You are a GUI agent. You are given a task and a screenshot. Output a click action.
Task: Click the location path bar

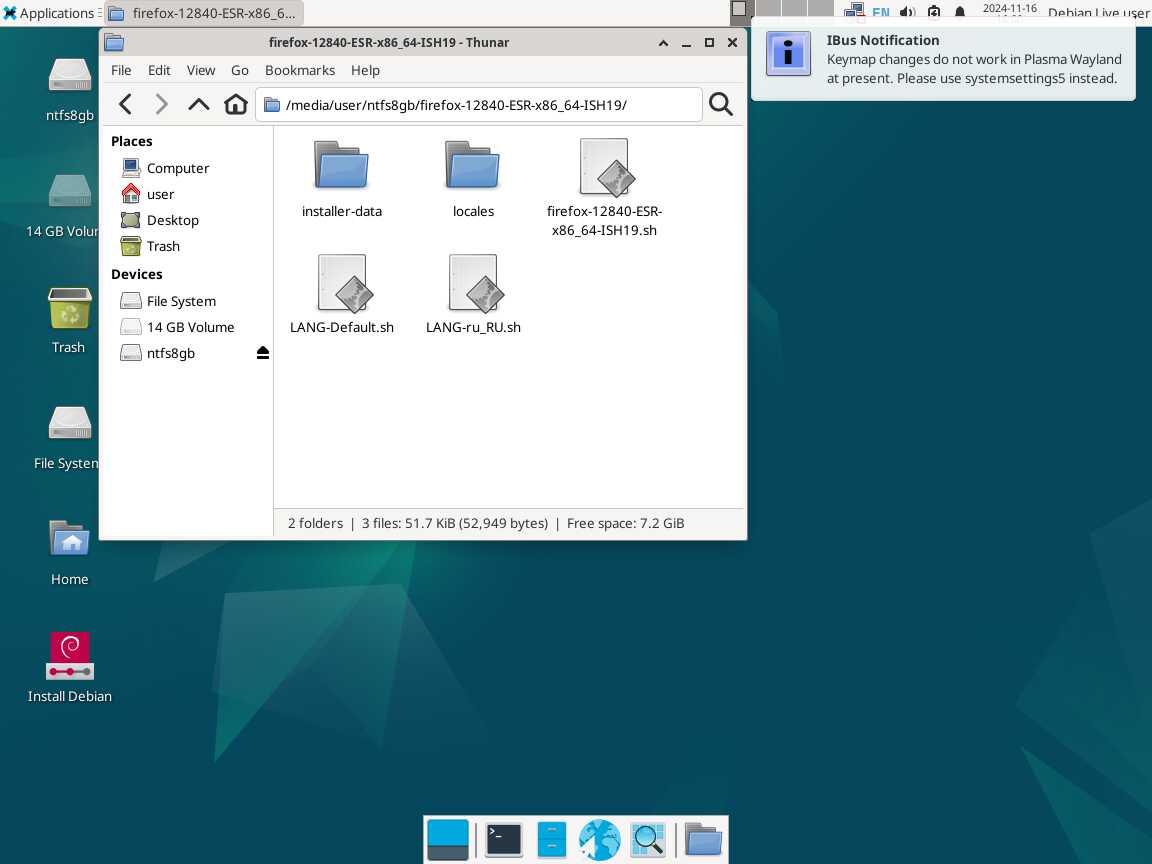[478, 105]
